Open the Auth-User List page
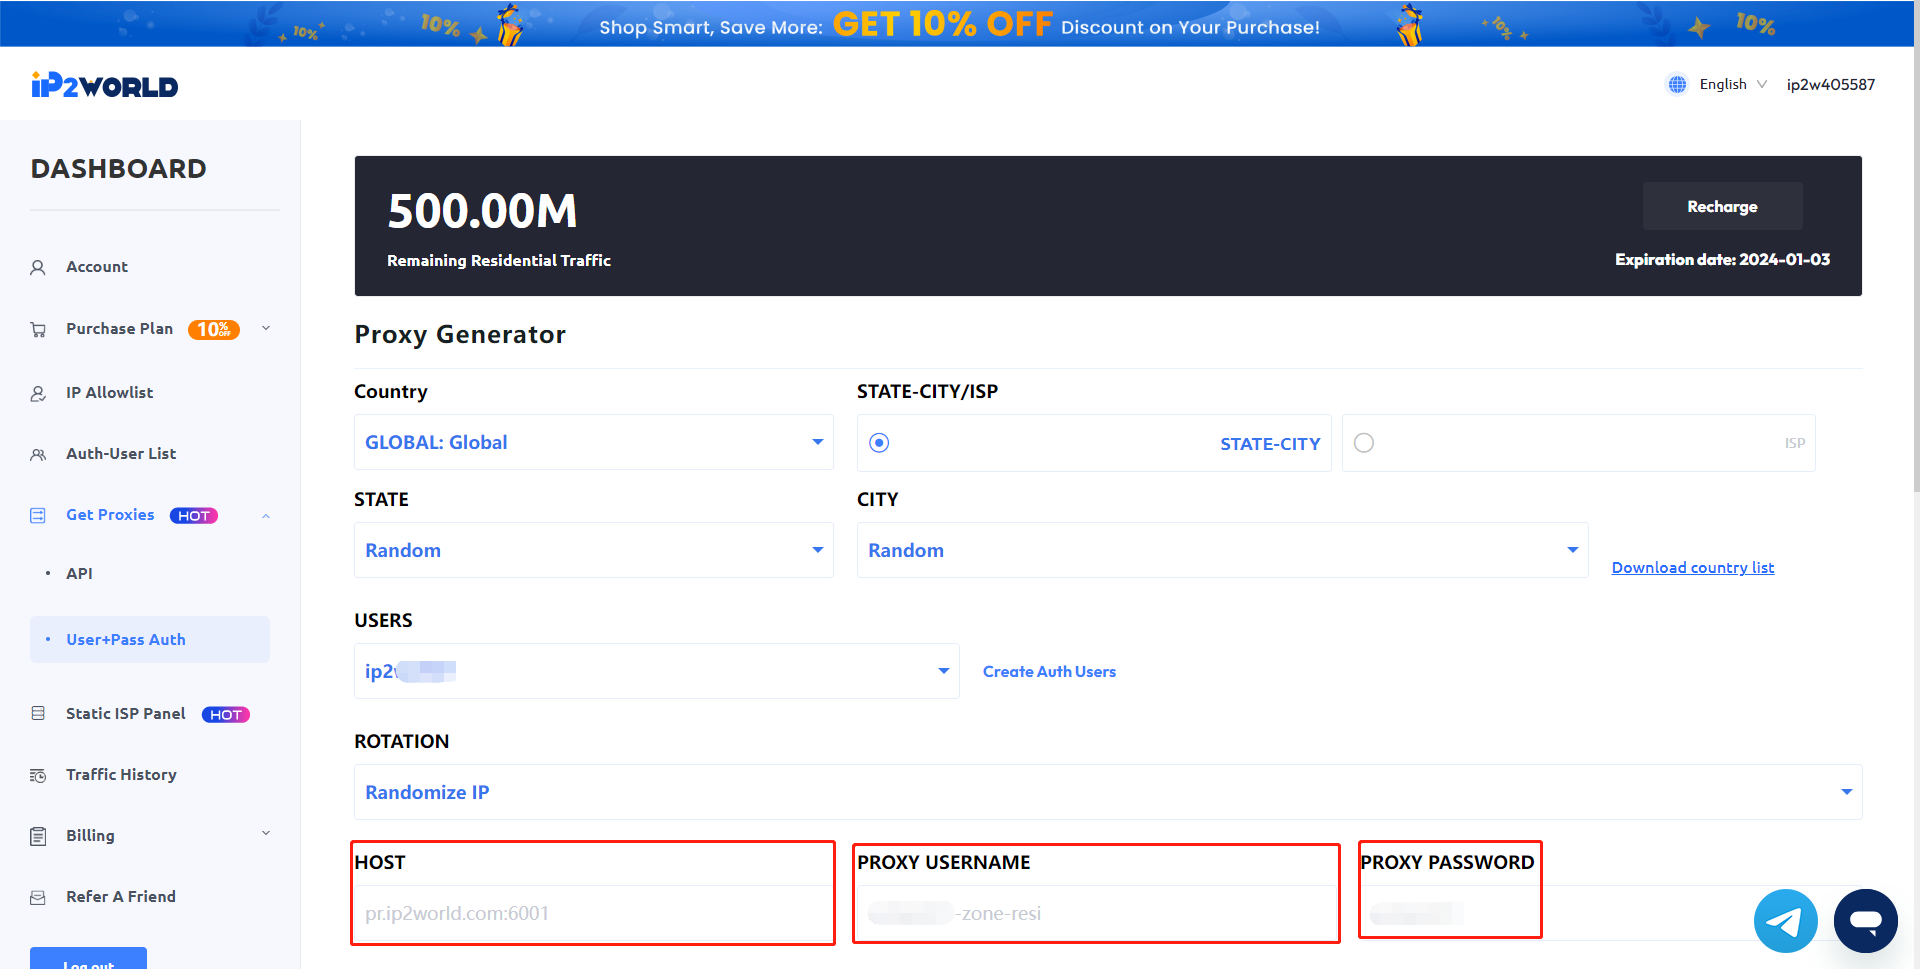The width and height of the screenshot is (1920, 969). [x=121, y=454]
